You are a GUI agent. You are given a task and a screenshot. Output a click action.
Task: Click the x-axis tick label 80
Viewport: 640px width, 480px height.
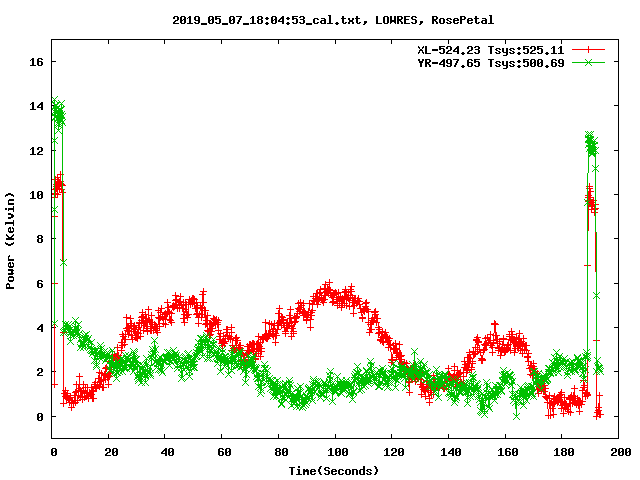pos(281,452)
